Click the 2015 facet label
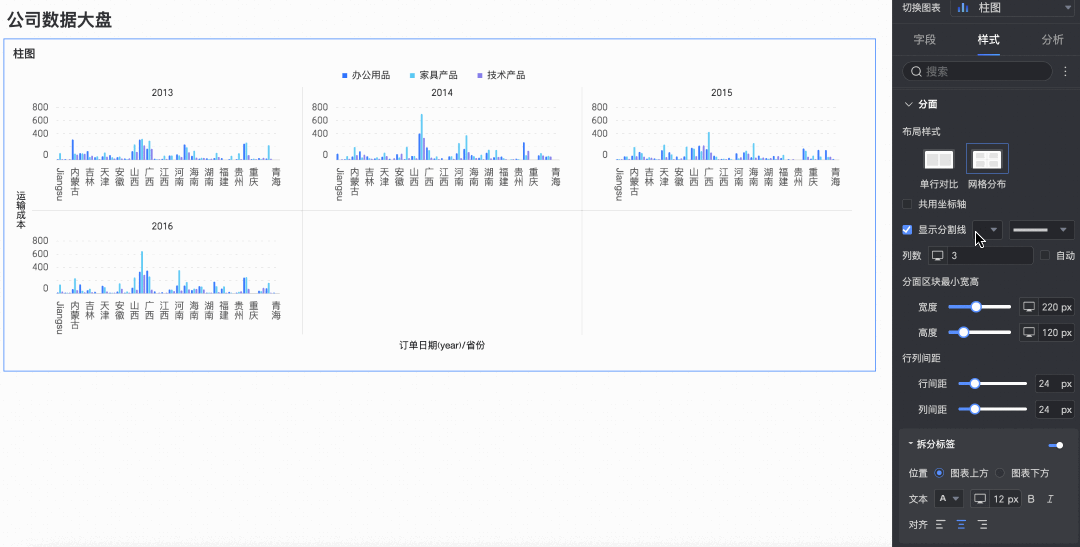 pyautogui.click(x=722, y=92)
